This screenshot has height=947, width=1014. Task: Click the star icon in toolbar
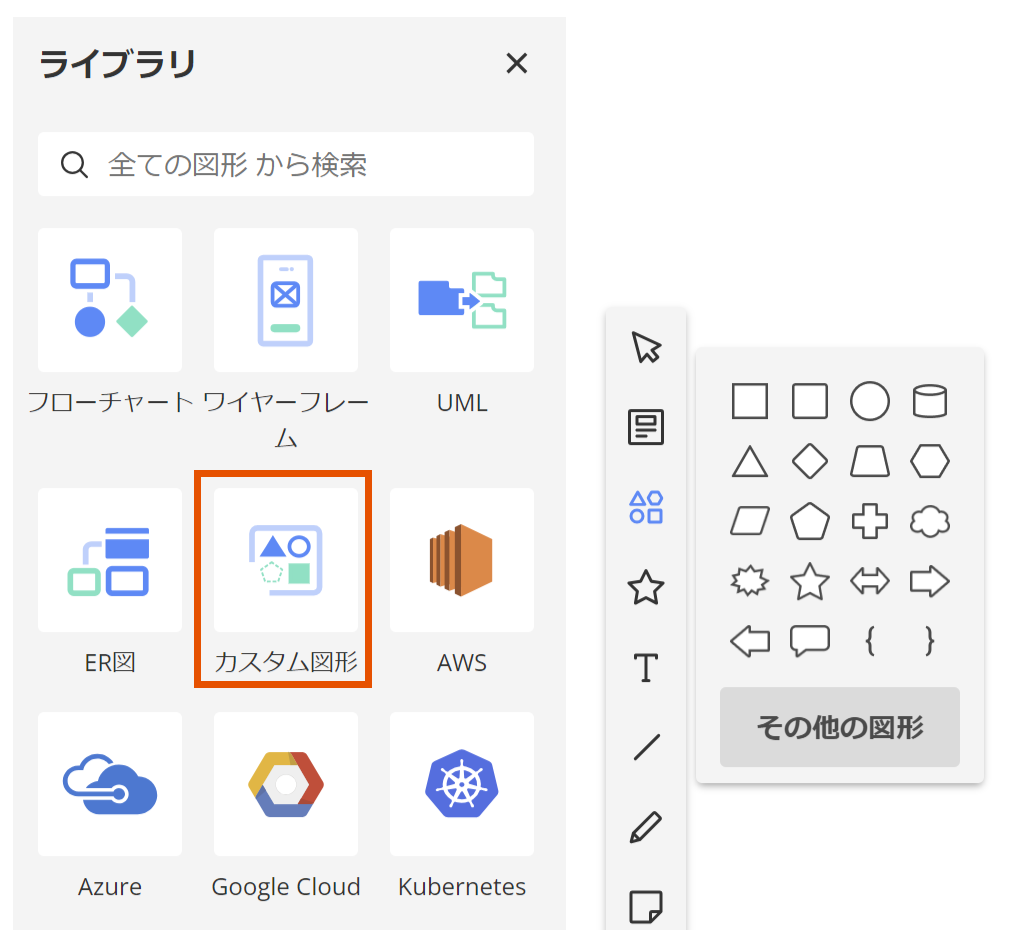click(646, 587)
